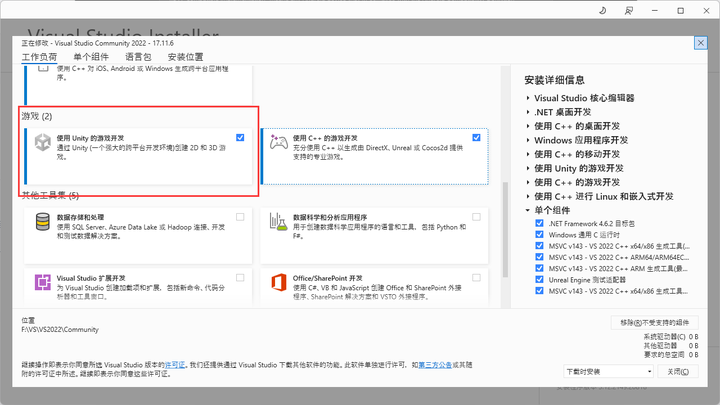Click install path F:\VS\VS2022\Community text

tap(60, 330)
